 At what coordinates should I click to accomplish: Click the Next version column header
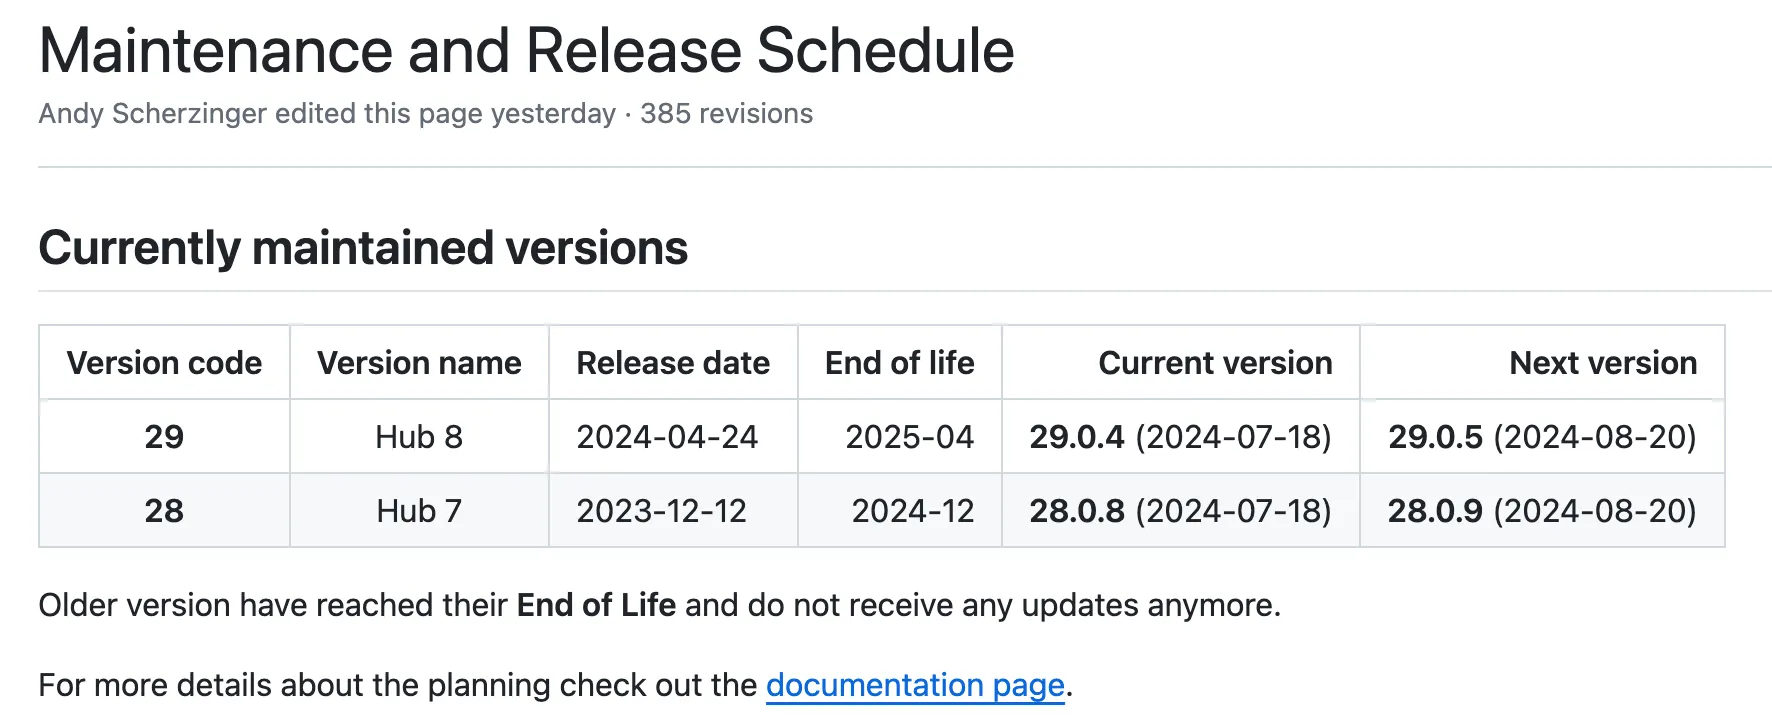pyautogui.click(x=1602, y=363)
